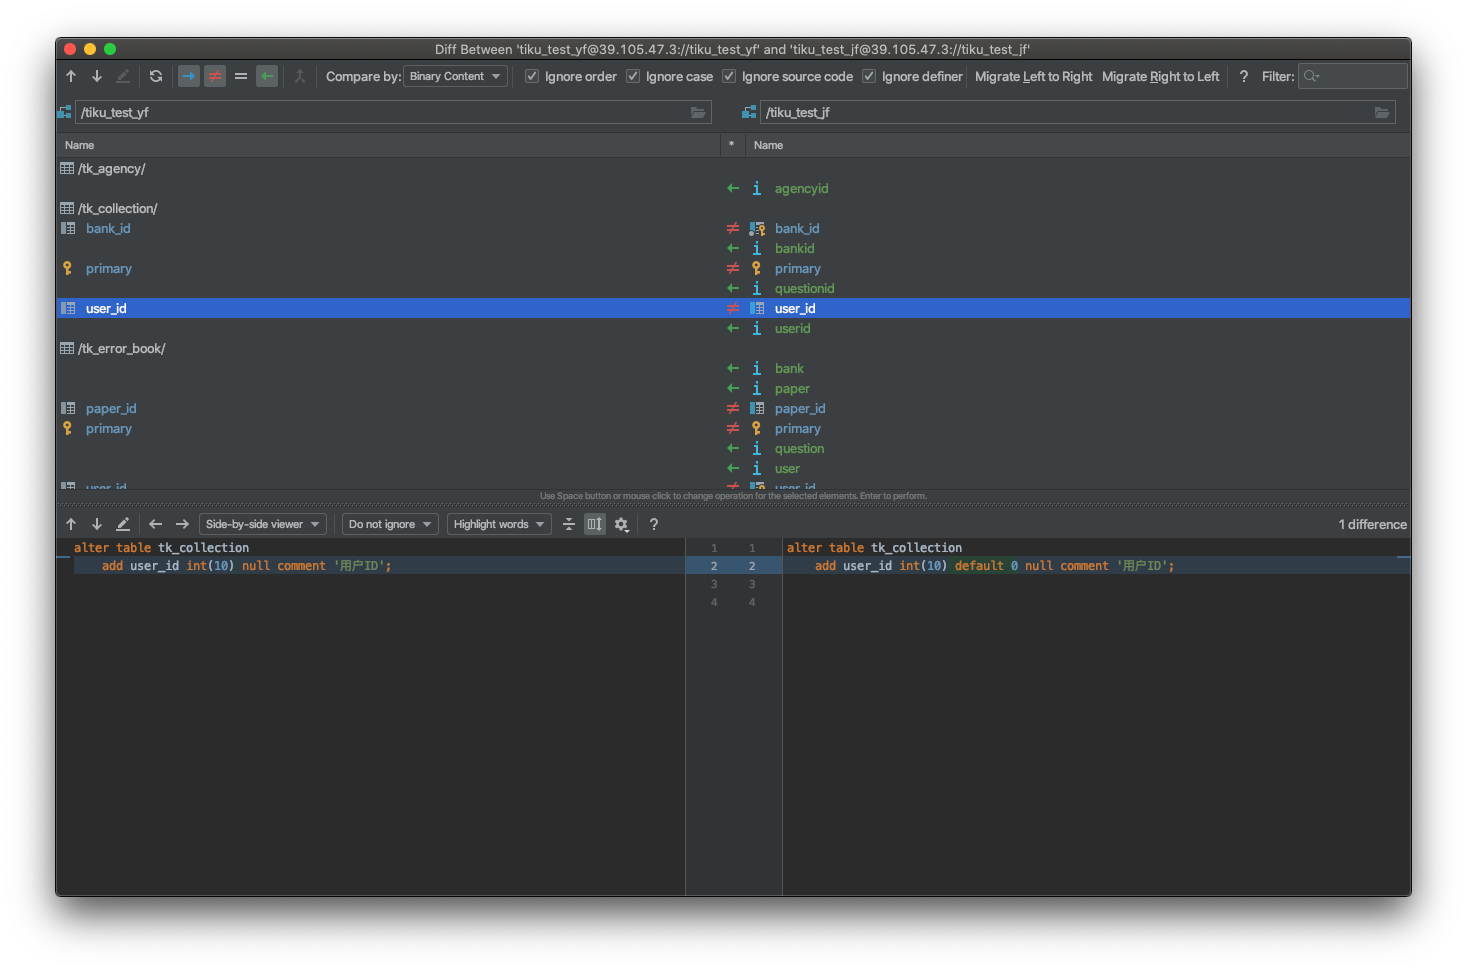
Task: Toggle the synchronize scrolling icon
Action: [x=595, y=524]
